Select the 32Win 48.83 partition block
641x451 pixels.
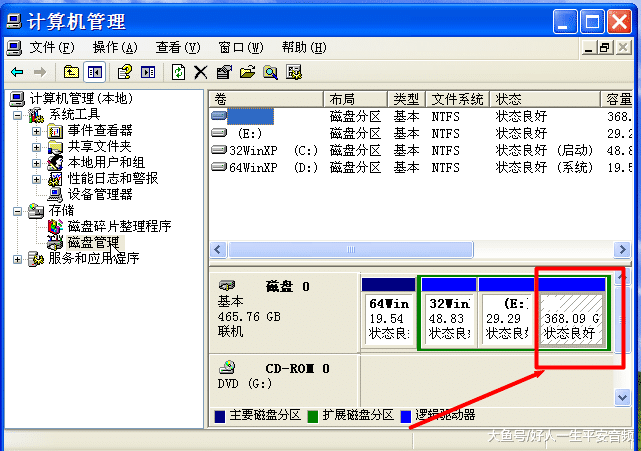(448, 313)
